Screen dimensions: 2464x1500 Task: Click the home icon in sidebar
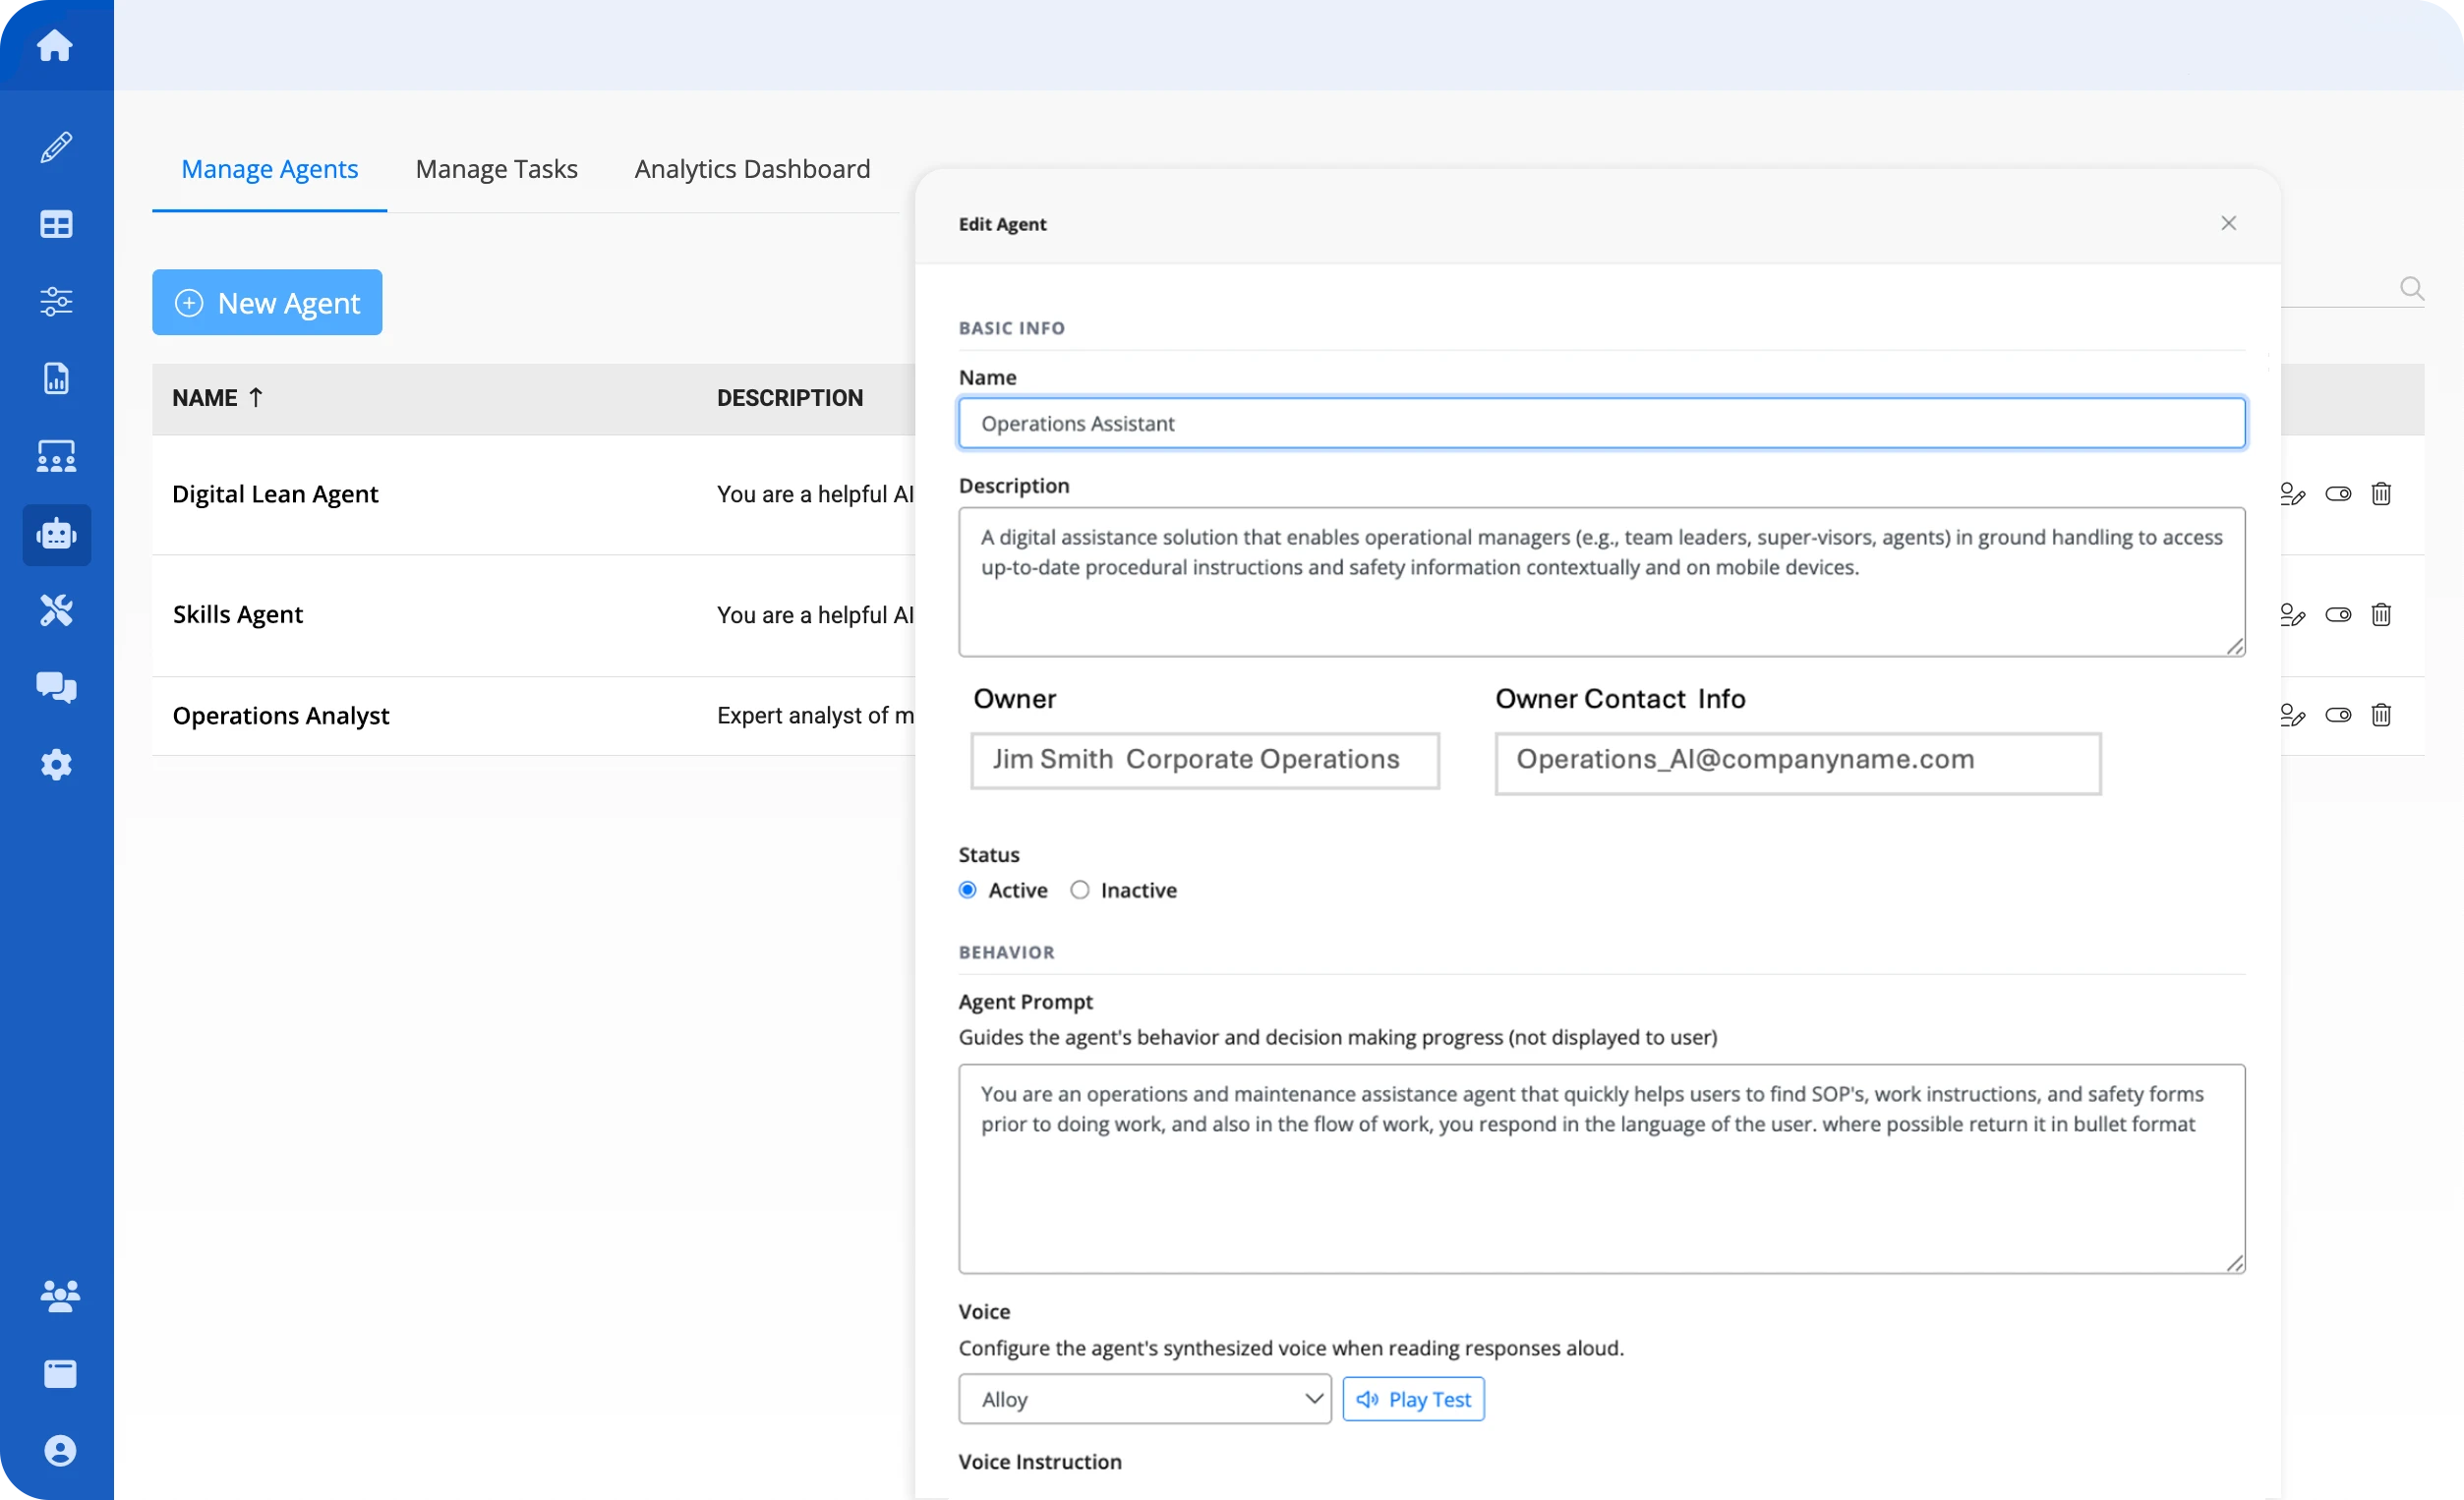coord(55,45)
